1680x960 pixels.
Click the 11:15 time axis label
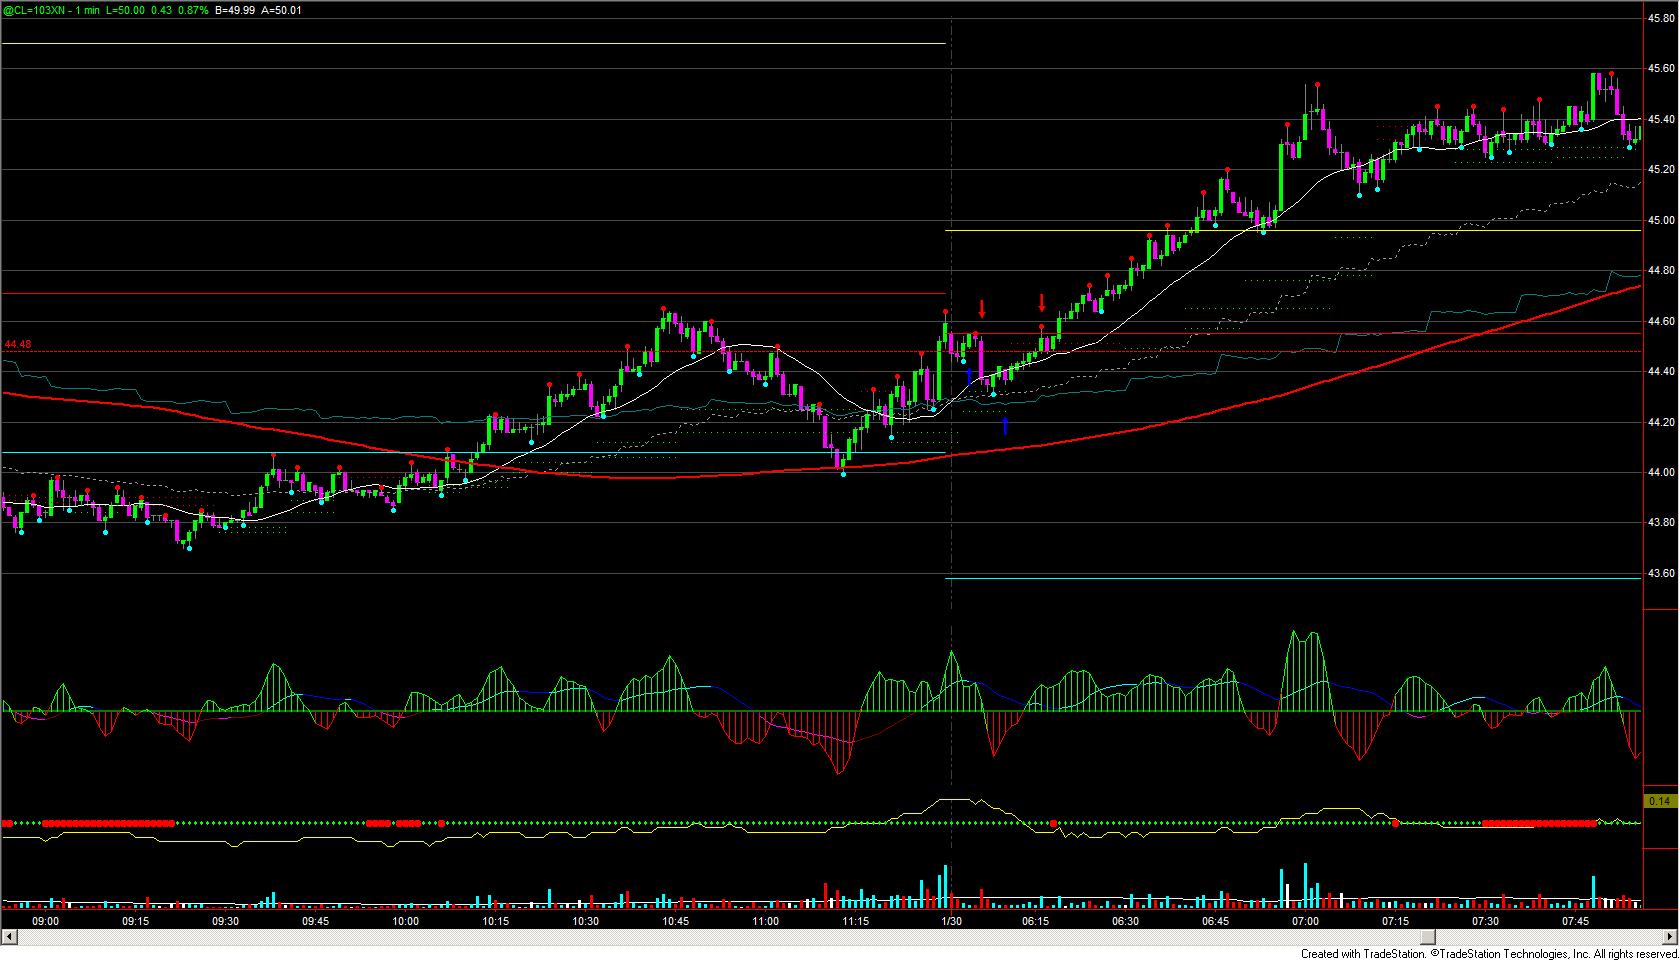pyautogui.click(x=856, y=921)
